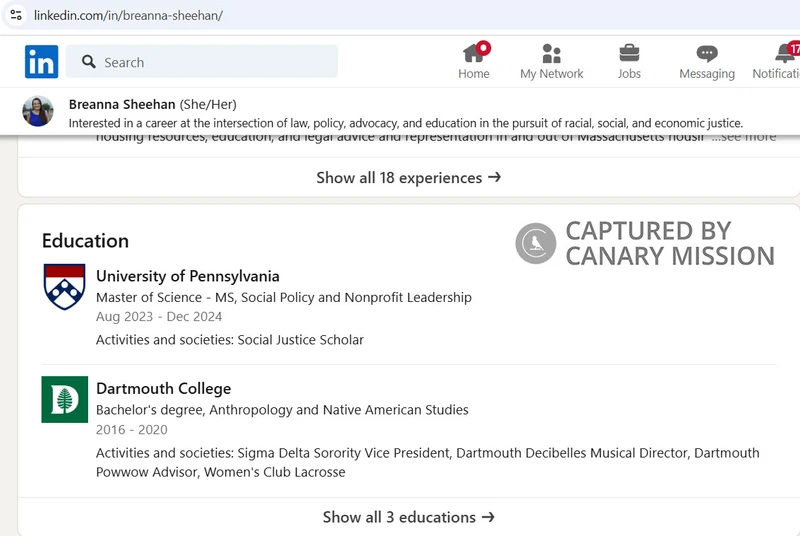This screenshot has height=536, width=800.
Task: Click the Sigma Delta Sorority activities text
Action: pos(428,462)
